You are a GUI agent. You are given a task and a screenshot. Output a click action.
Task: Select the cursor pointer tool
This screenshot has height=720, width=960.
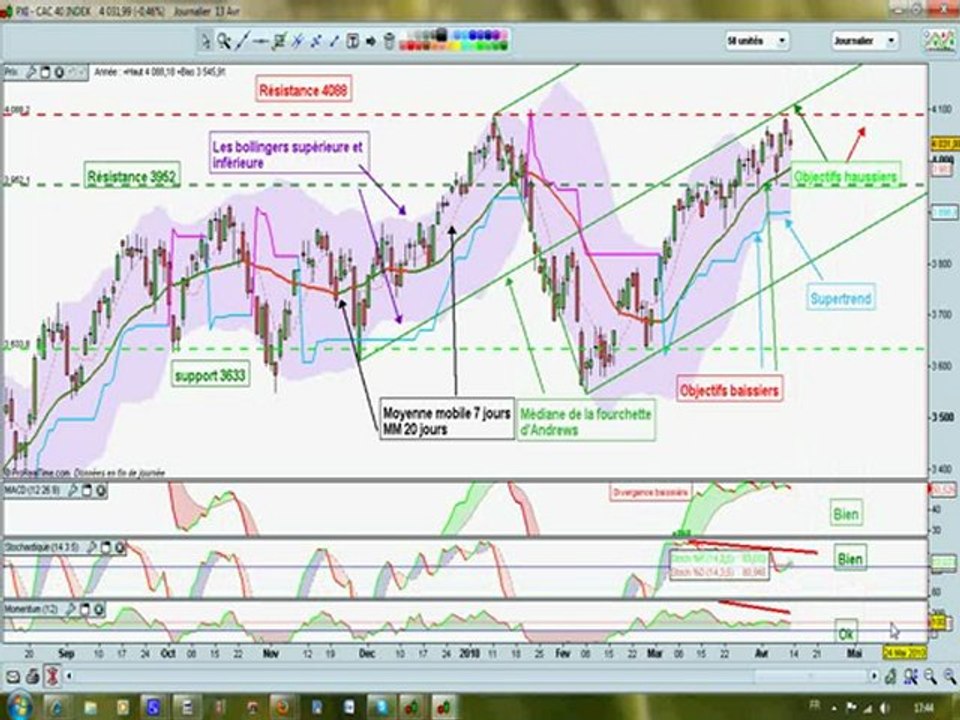click(x=206, y=41)
